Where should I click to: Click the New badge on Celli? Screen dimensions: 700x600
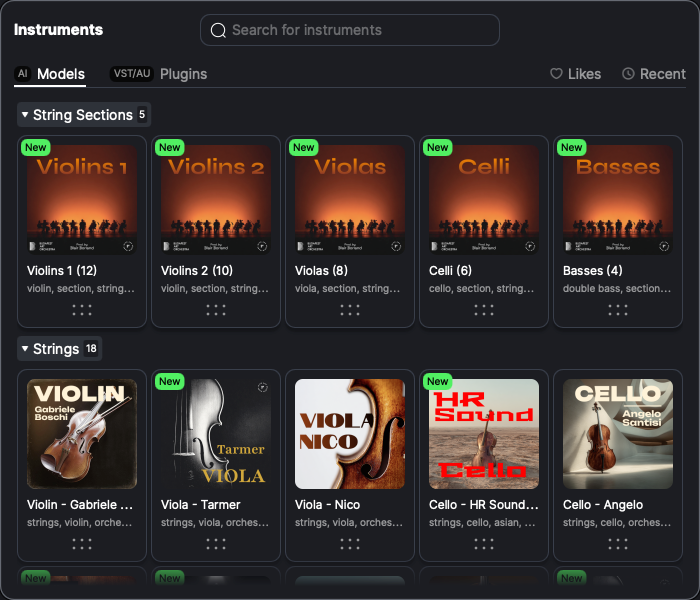point(438,147)
